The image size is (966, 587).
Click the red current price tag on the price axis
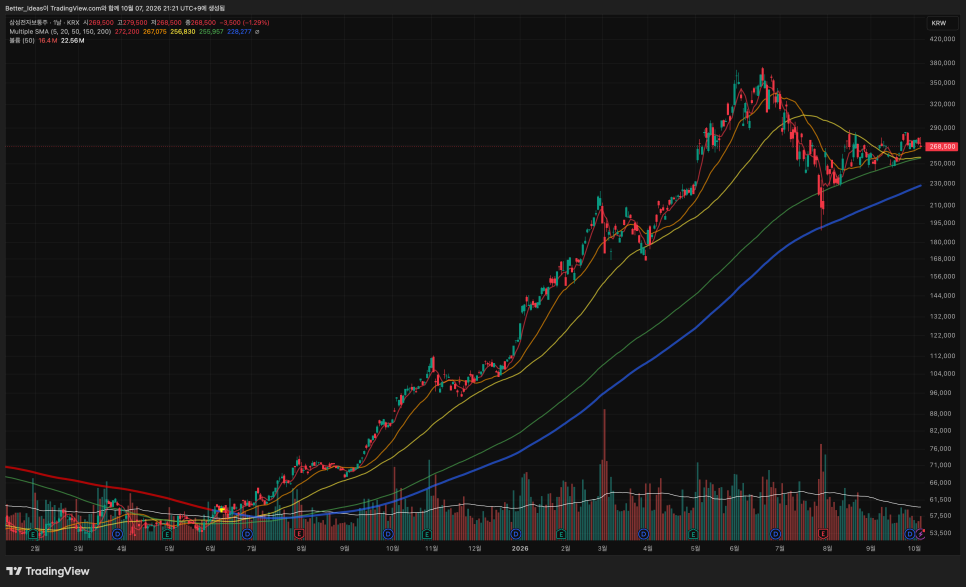942,147
